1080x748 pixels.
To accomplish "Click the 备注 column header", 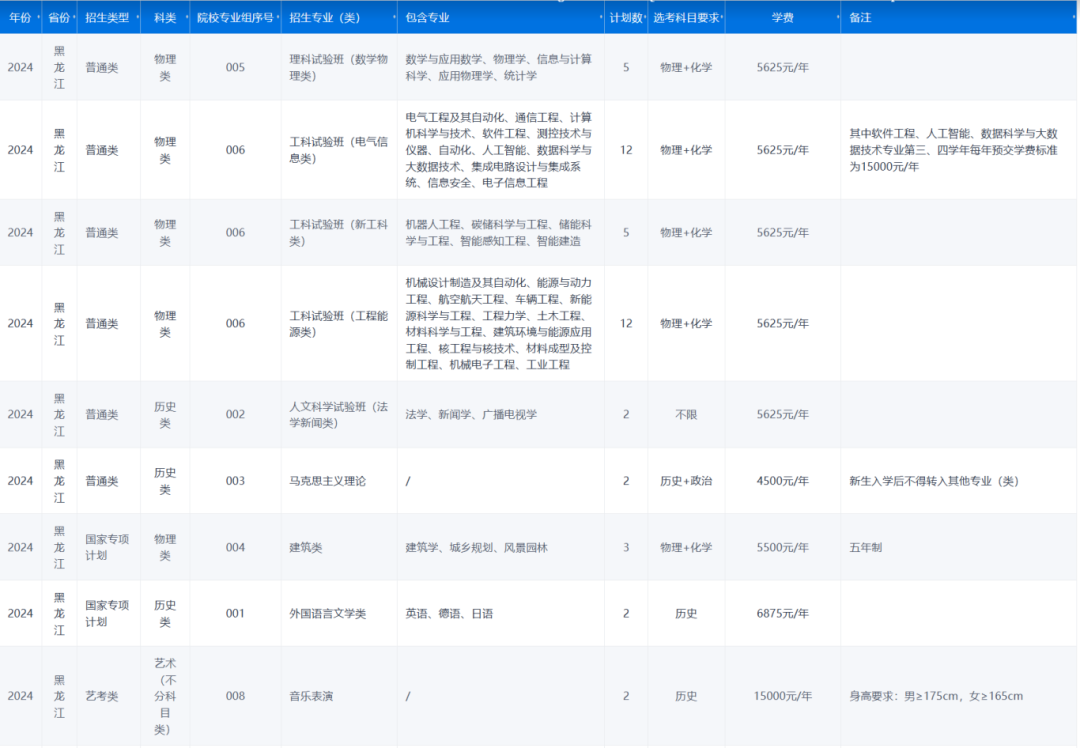I will pos(860,16).
